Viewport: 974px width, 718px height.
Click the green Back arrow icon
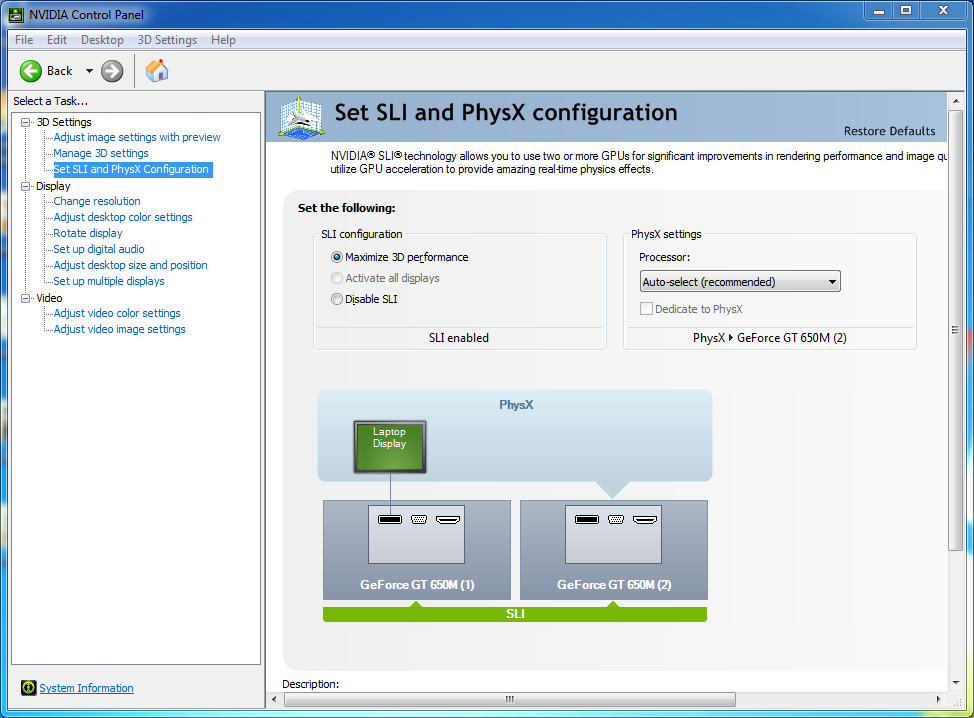click(30, 71)
